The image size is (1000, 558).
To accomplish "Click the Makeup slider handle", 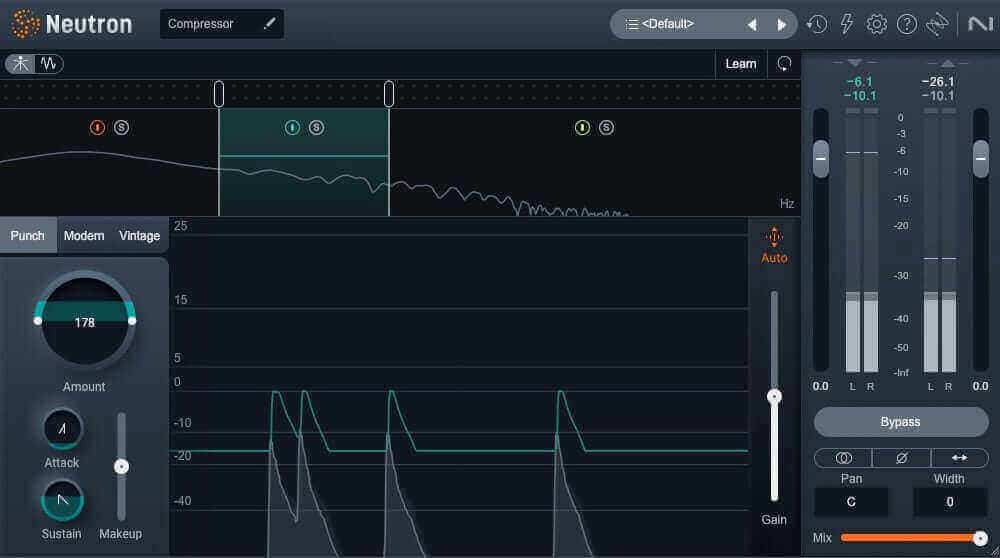I will click(121, 467).
